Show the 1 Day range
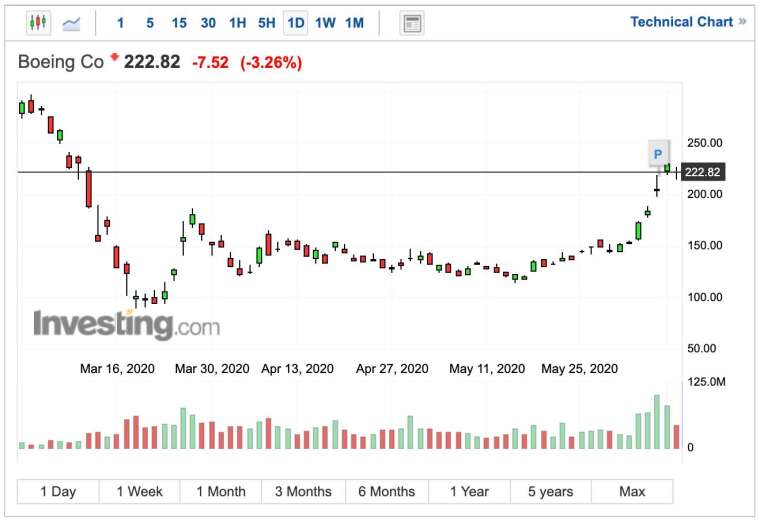Screen dimensions: 760x521 (58, 491)
